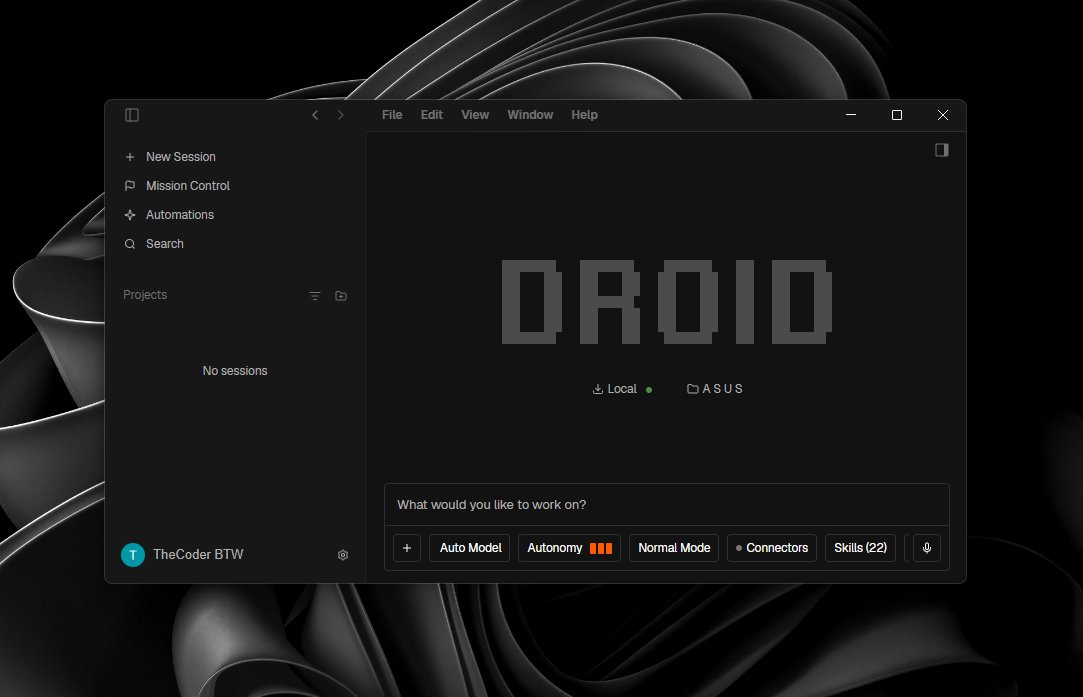Toggle the right side panel icon

(941, 150)
